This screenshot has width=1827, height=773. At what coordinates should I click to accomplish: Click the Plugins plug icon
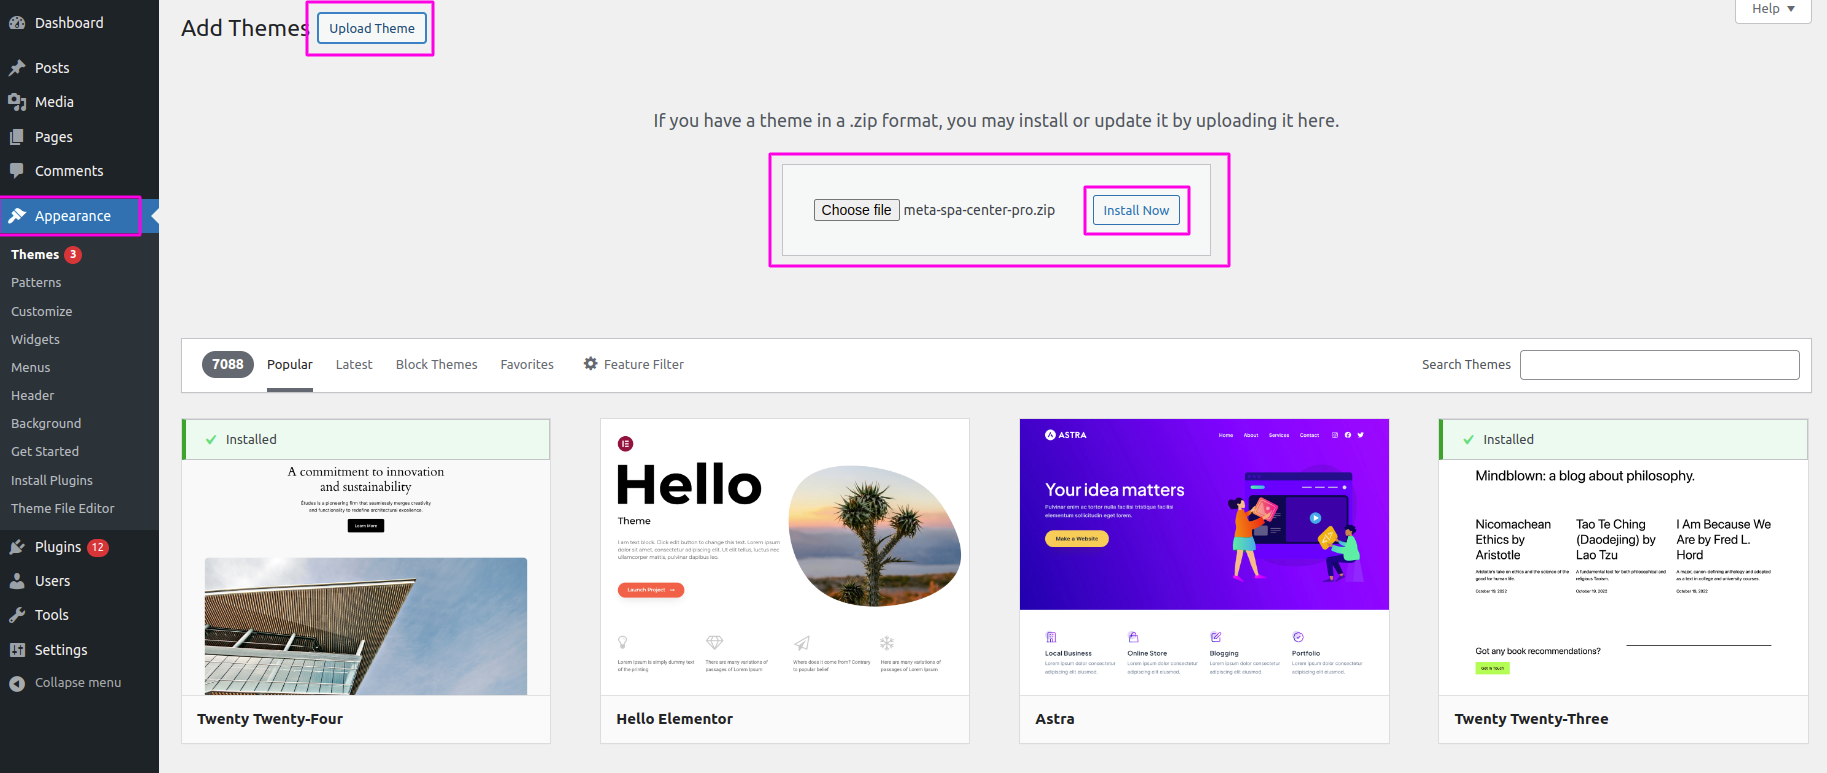[x=17, y=547]
